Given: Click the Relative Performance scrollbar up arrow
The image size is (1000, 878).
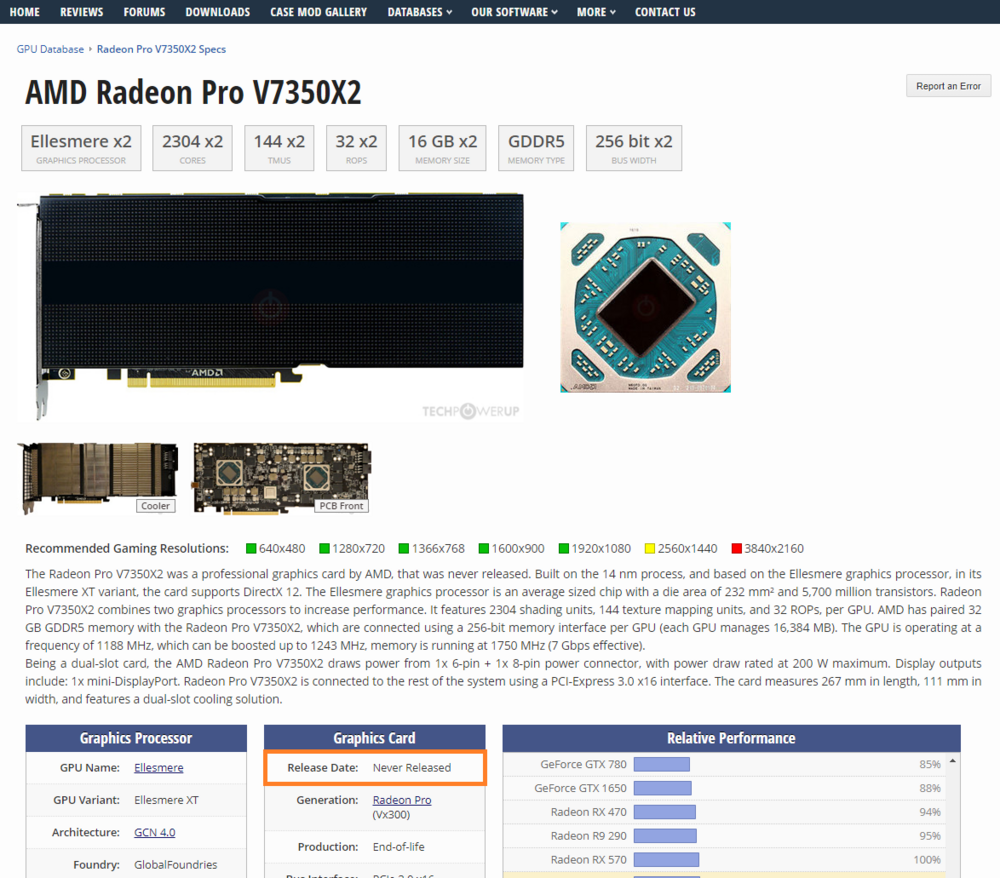Looking at the screenshot, I should (953, 761).
